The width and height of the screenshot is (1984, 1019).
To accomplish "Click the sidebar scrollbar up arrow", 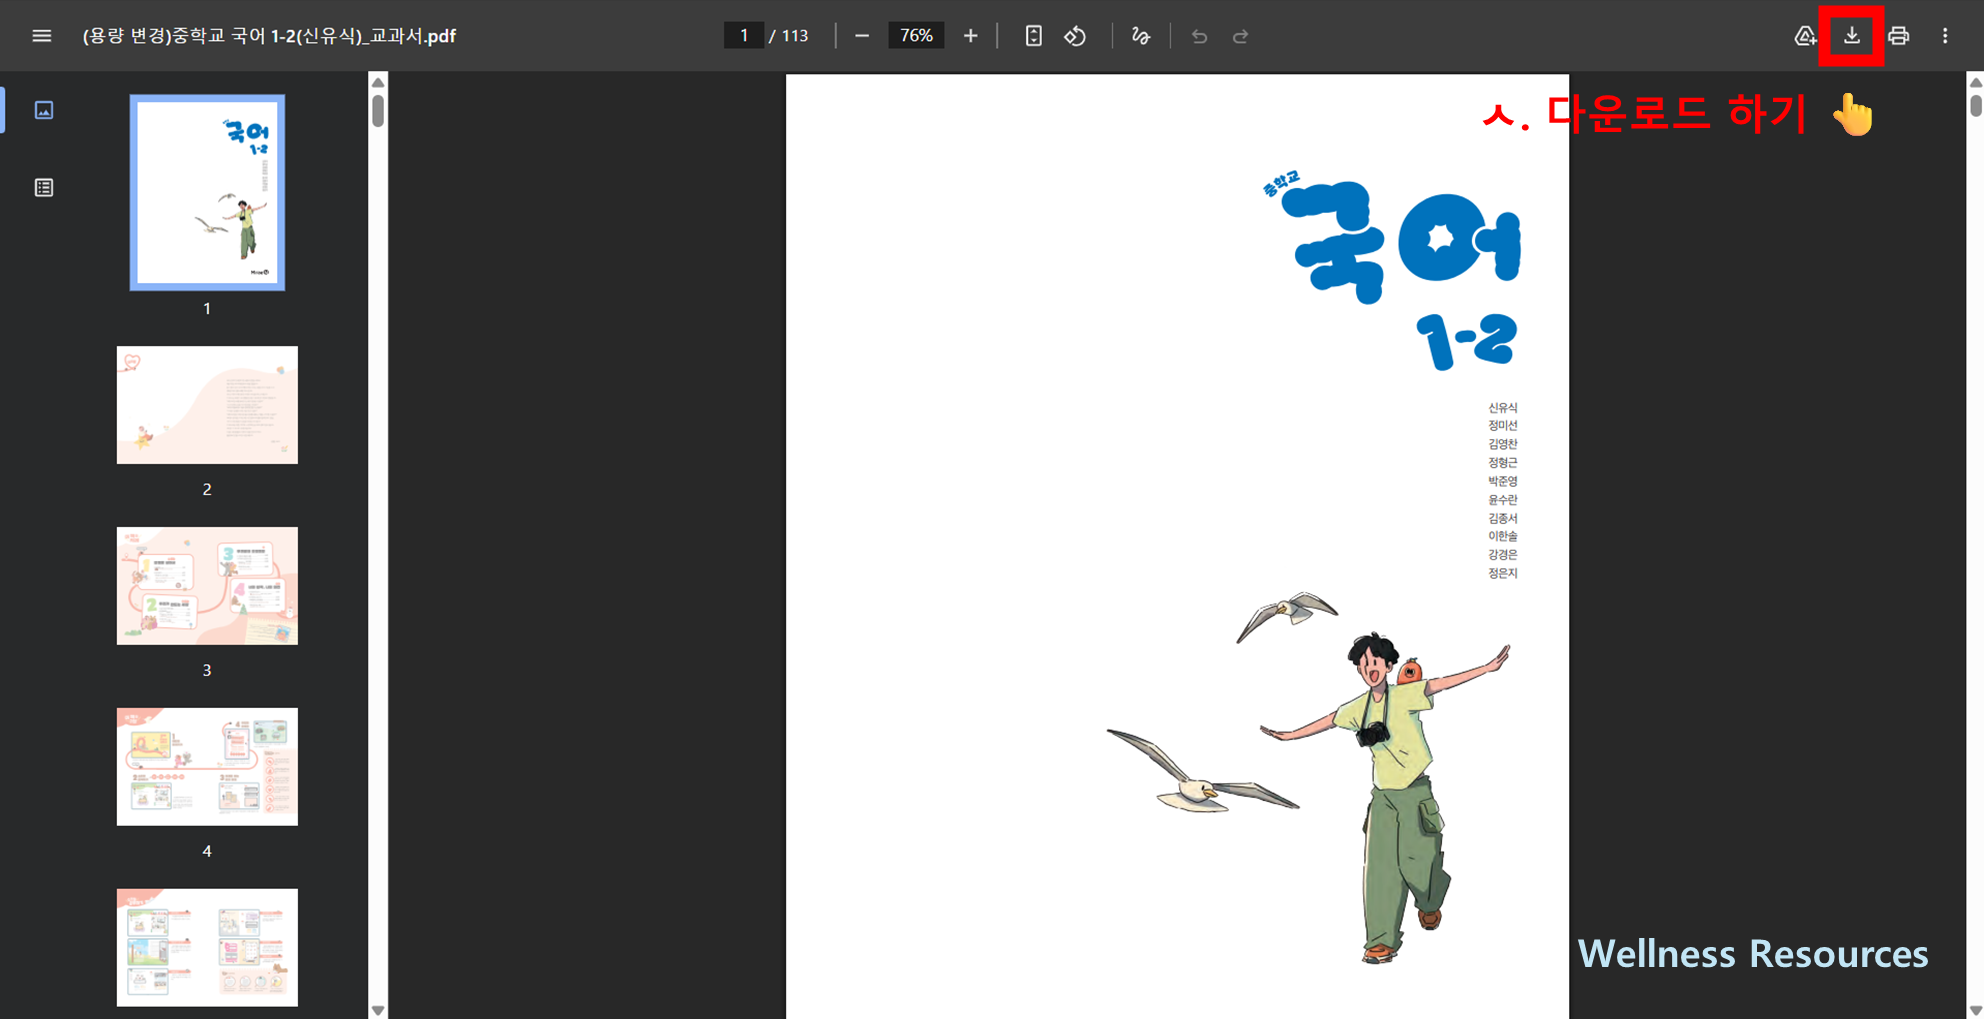I will [x=378, y=82].
